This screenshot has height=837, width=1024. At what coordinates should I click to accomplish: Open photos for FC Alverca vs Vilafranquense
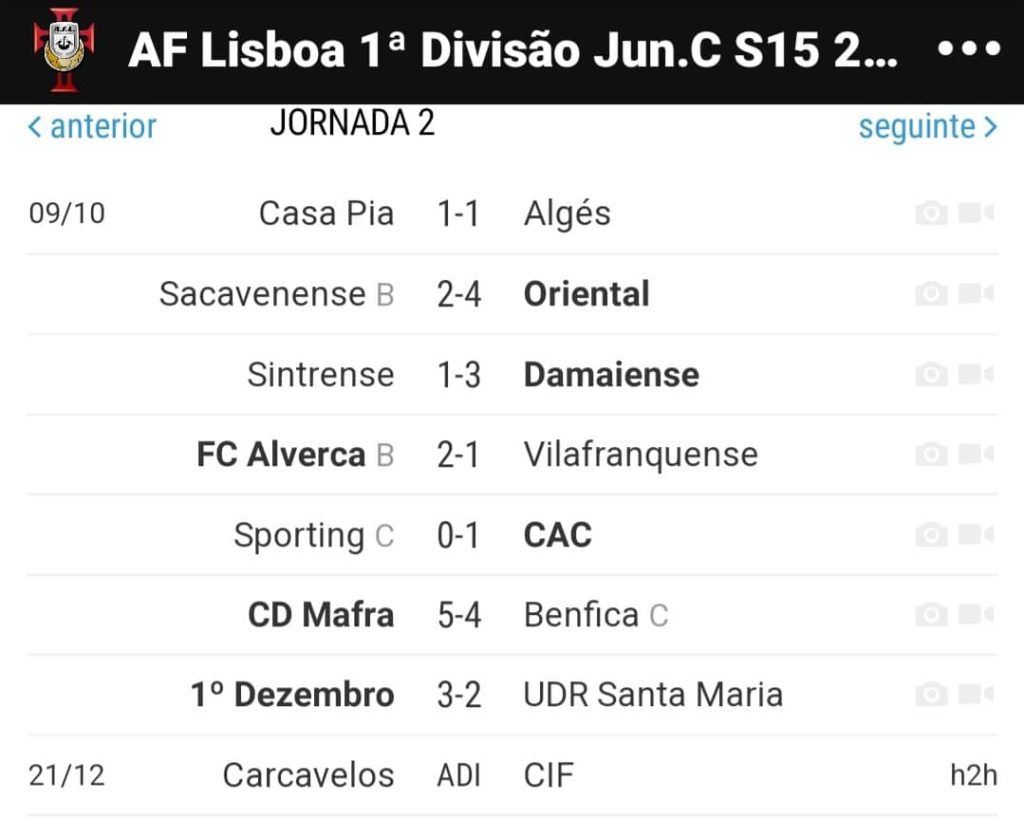point(931,454)
